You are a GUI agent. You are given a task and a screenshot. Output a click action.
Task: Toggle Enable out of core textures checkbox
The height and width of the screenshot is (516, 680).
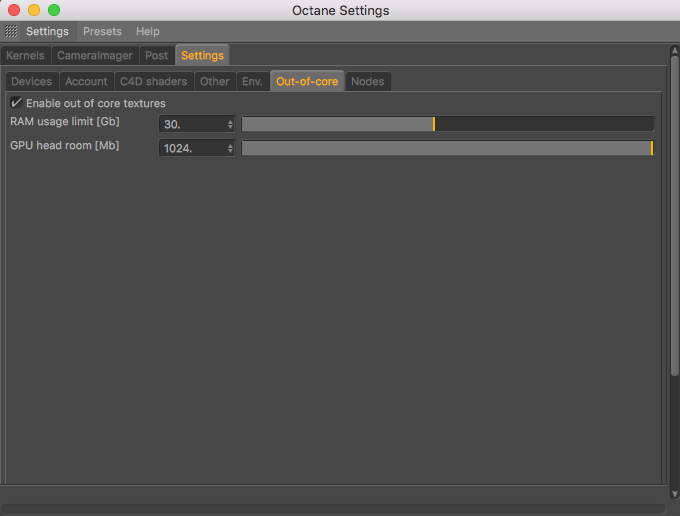tap(16, 103)
